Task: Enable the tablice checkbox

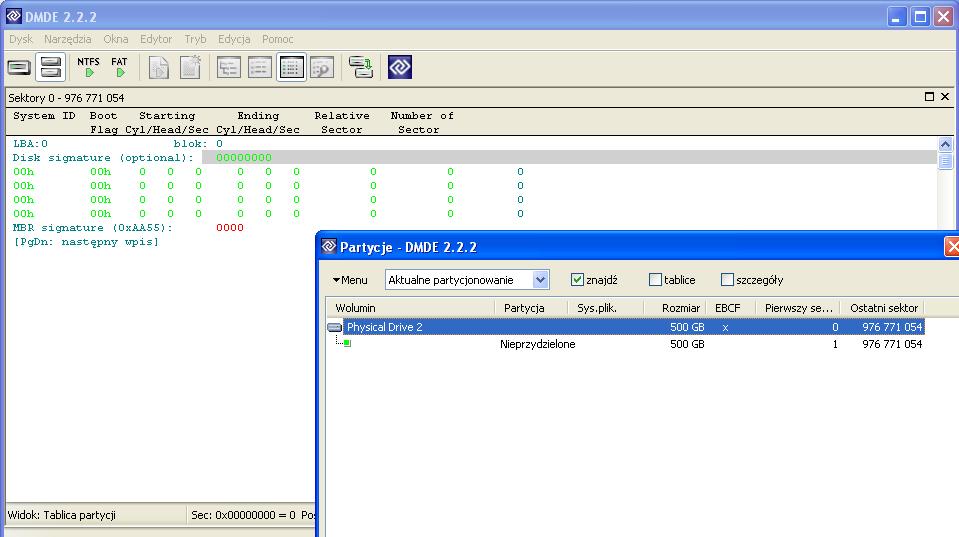Action: (655, 280)
